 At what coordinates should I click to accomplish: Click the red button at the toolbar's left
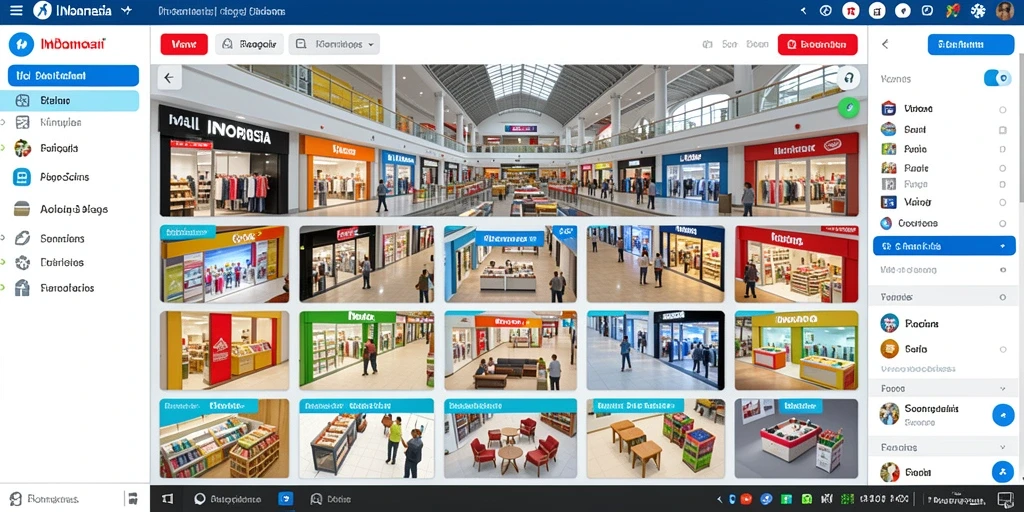pos(184,44)
